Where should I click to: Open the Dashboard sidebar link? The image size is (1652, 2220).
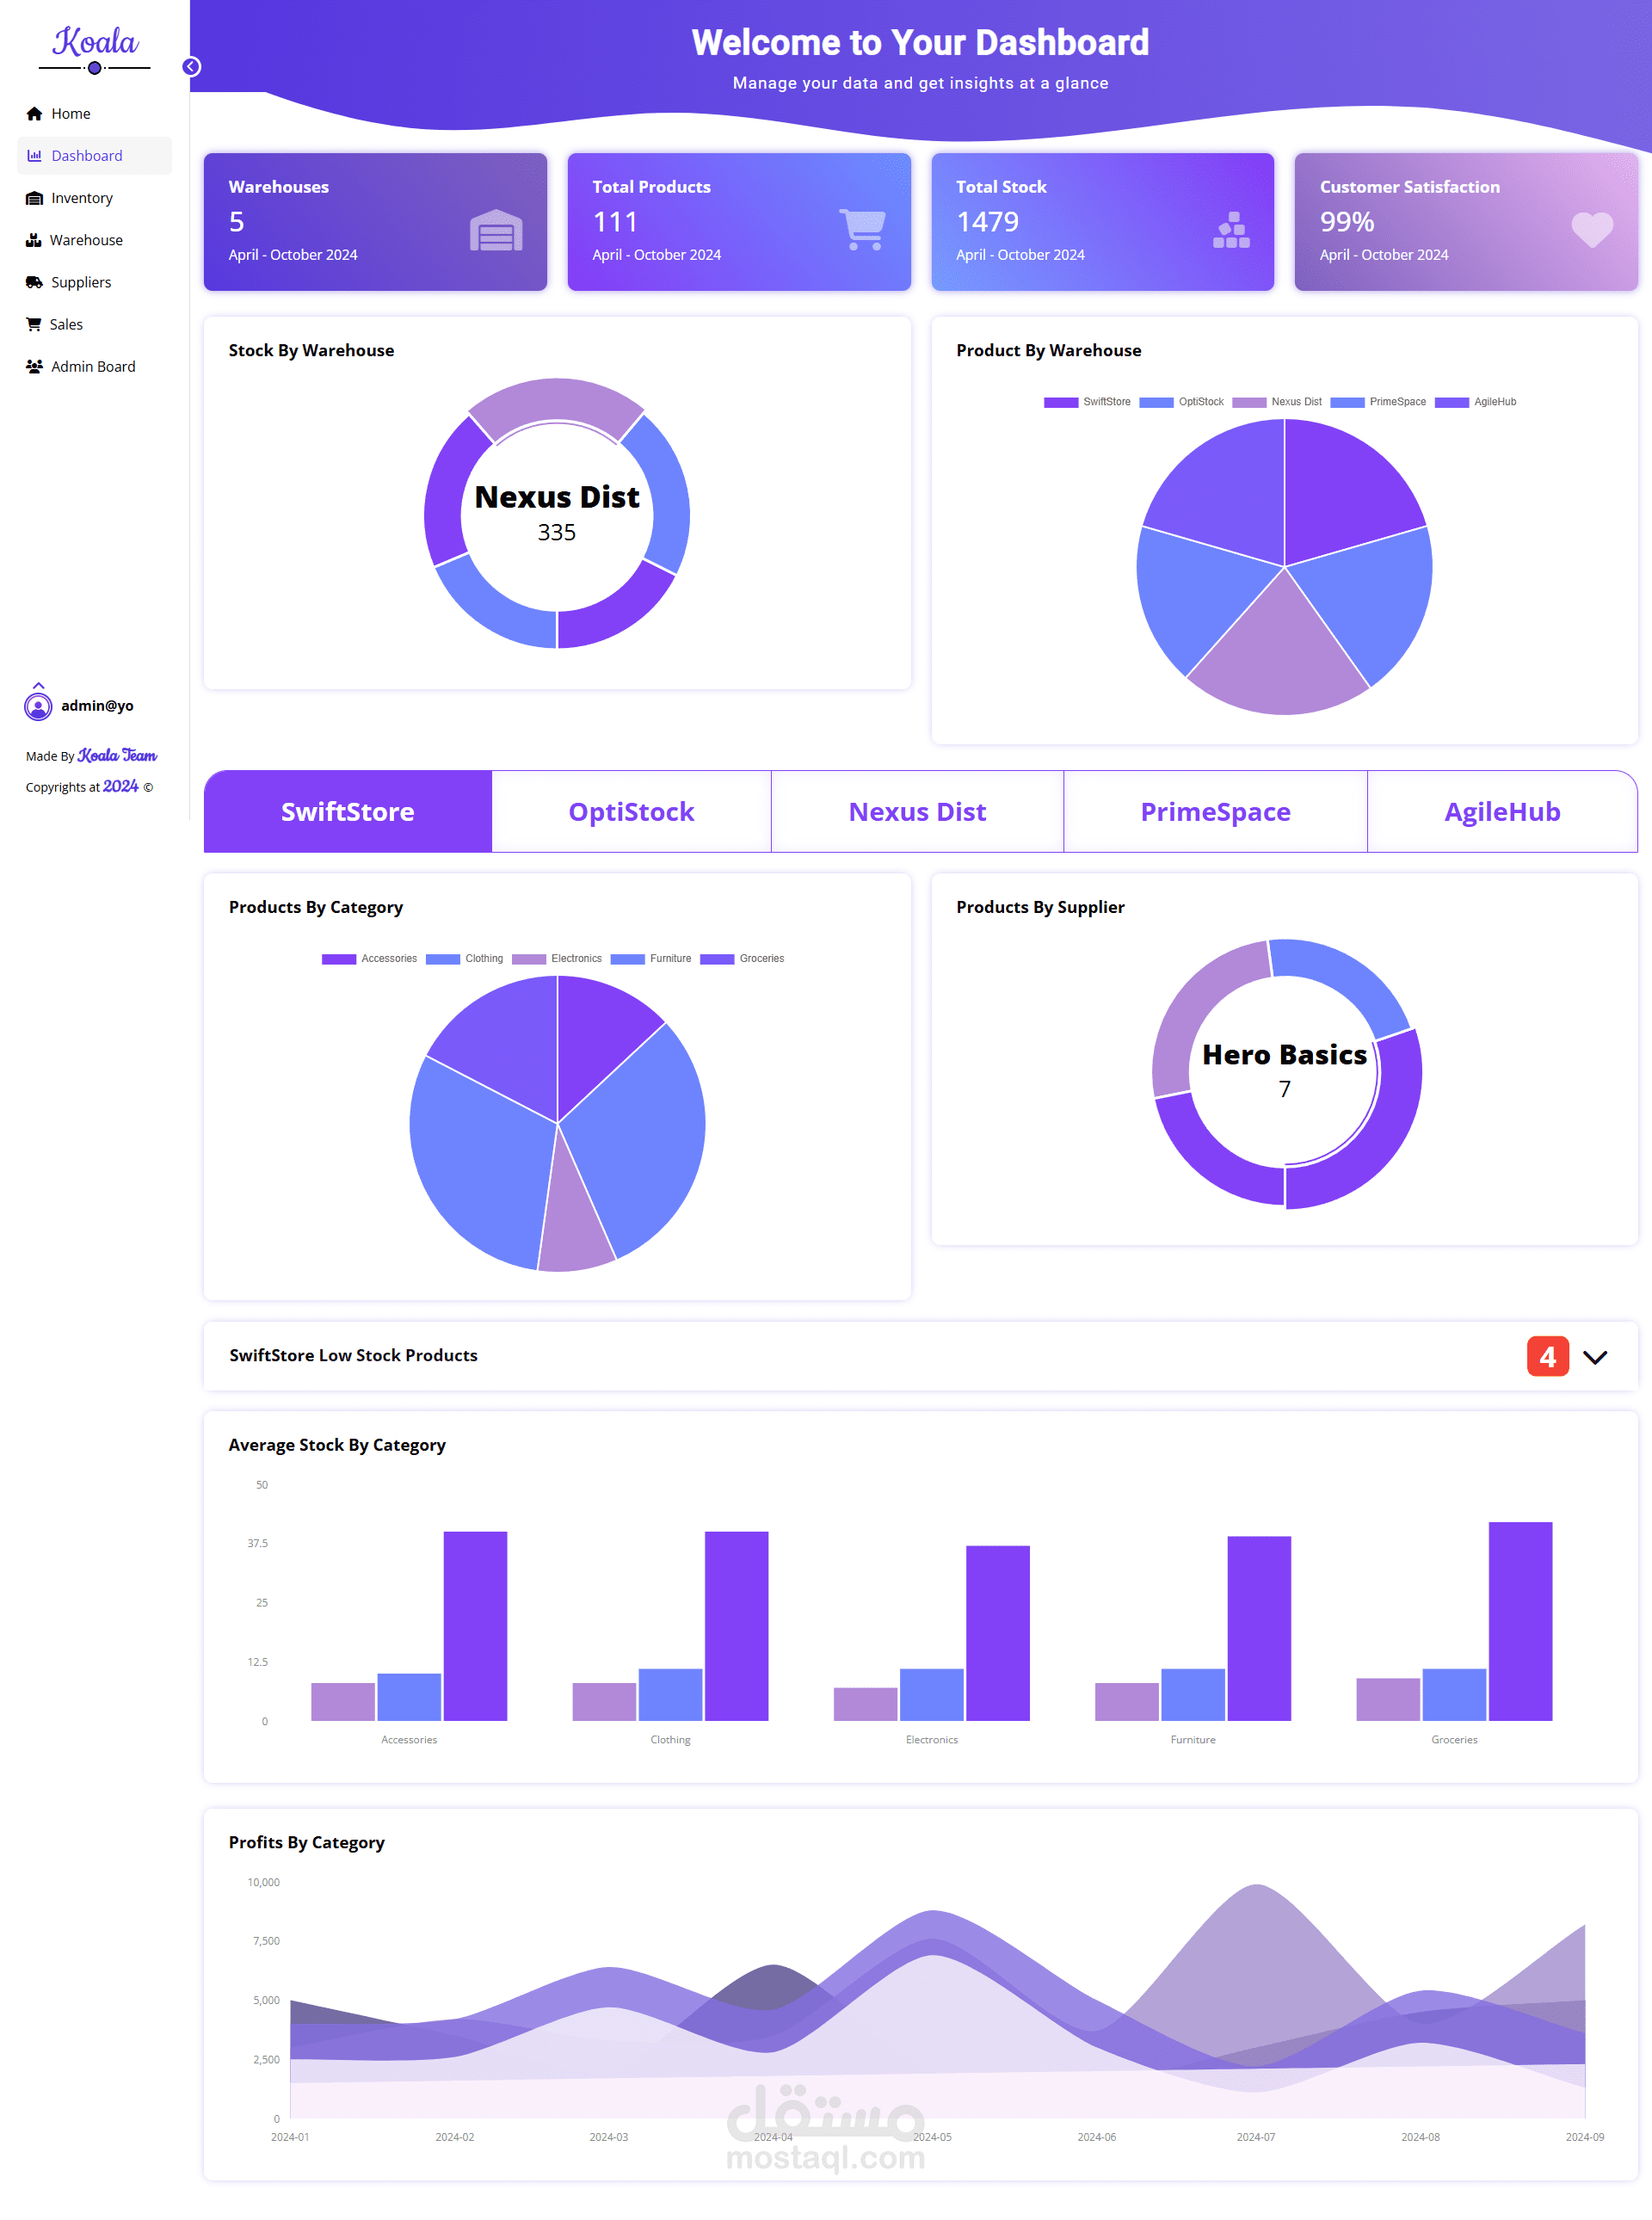tap(87, 156)
